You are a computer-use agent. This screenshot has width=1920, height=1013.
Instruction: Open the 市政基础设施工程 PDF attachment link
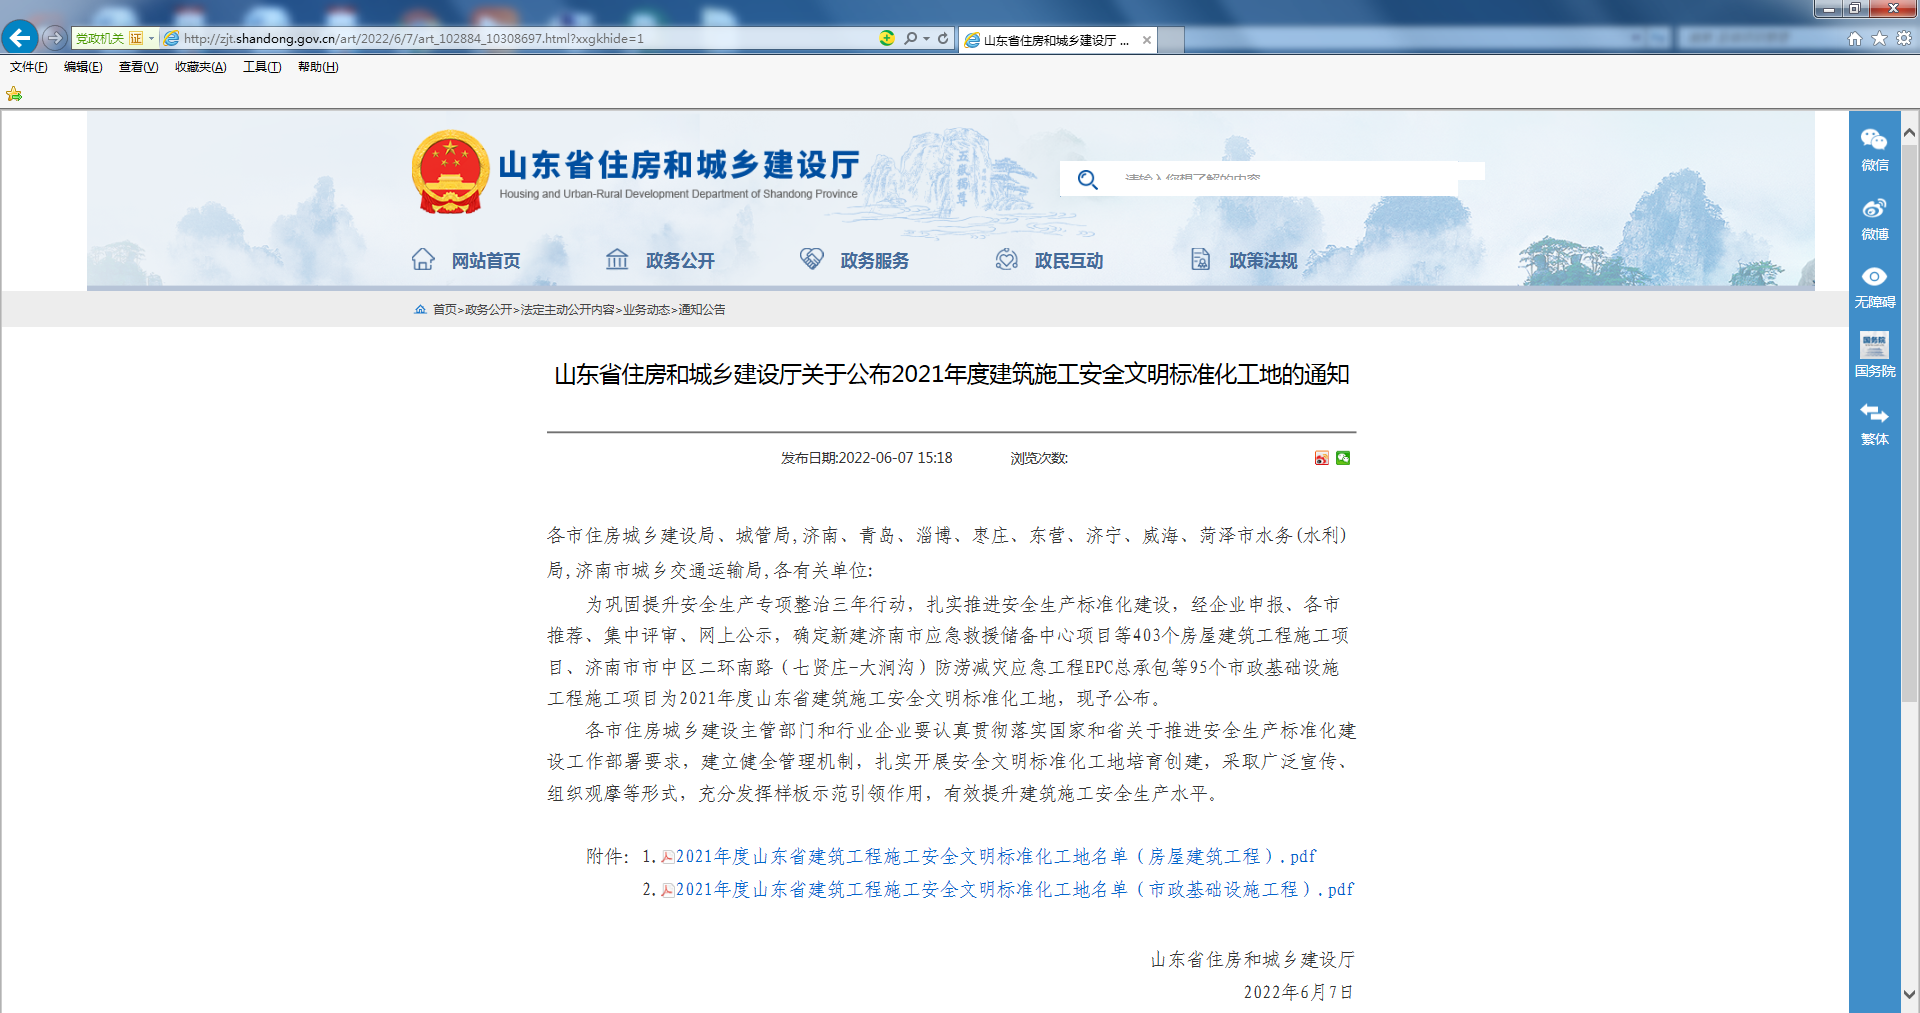(1014, 890)
